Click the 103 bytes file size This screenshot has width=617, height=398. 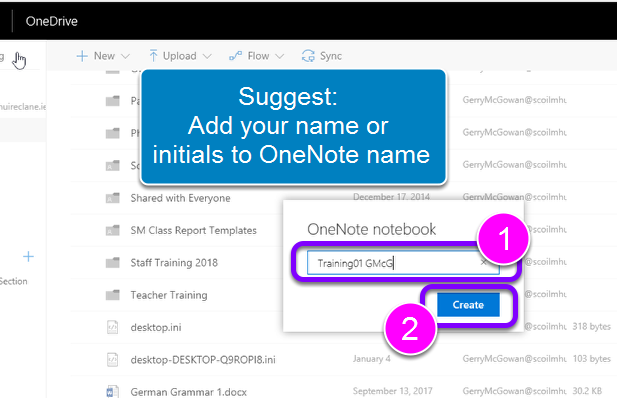[x=591, y=359]
